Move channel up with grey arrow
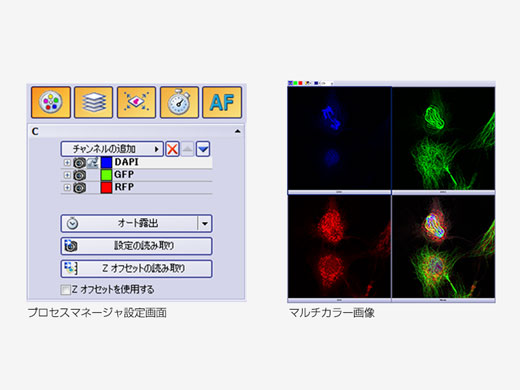This screenshot has height=390, width=520. 187,149
